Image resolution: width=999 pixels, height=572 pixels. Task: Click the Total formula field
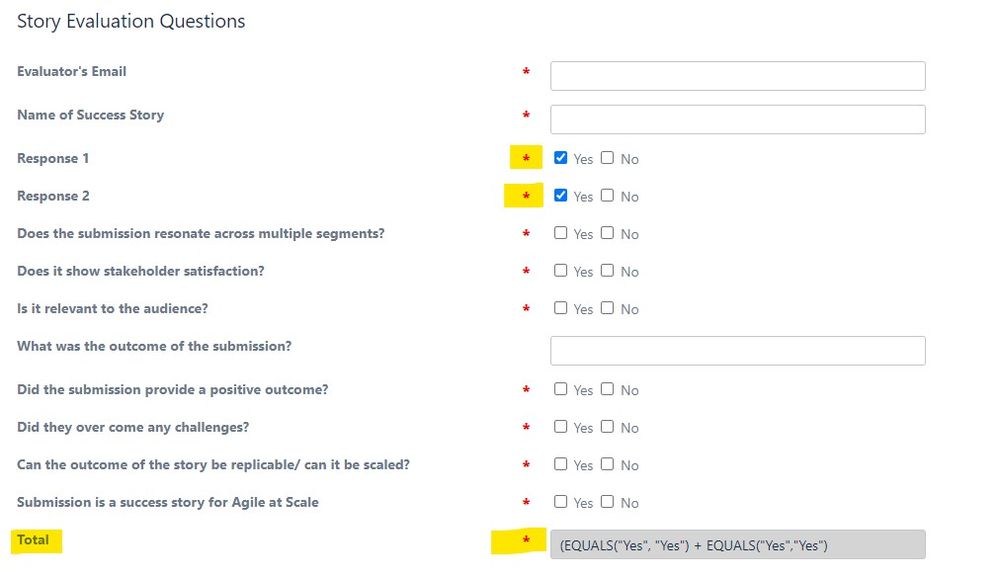pos(738,545)
